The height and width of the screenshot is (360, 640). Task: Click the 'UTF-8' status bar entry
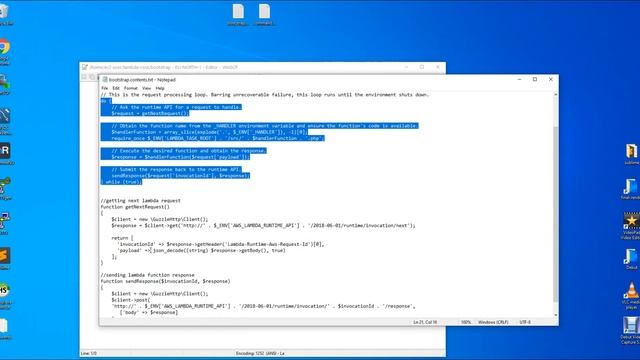[x=525, y=322]
